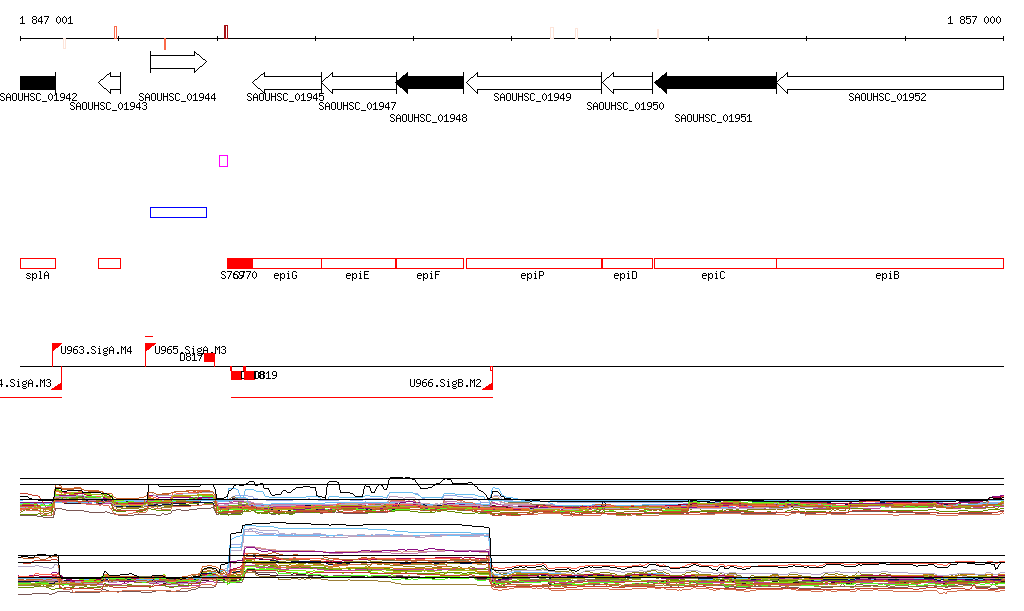
Task: Click the 1 847 001 coordinate label
Action: click(46, 20)
